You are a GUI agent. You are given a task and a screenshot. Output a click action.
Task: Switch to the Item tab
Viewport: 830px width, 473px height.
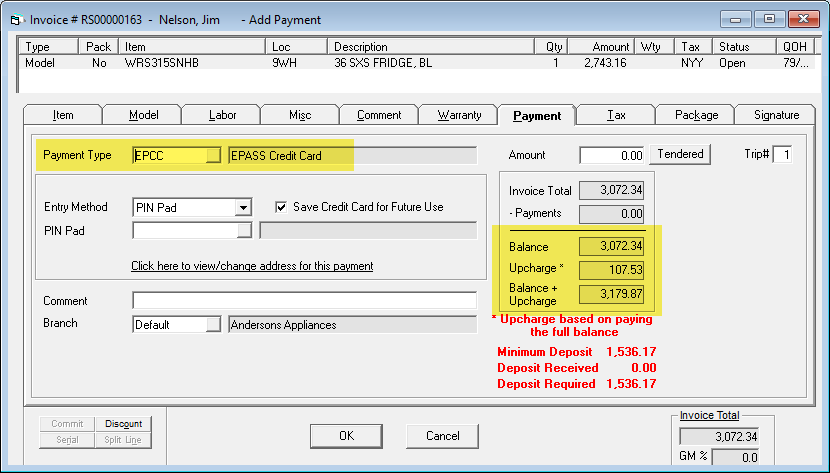click(x=63, y=115)
